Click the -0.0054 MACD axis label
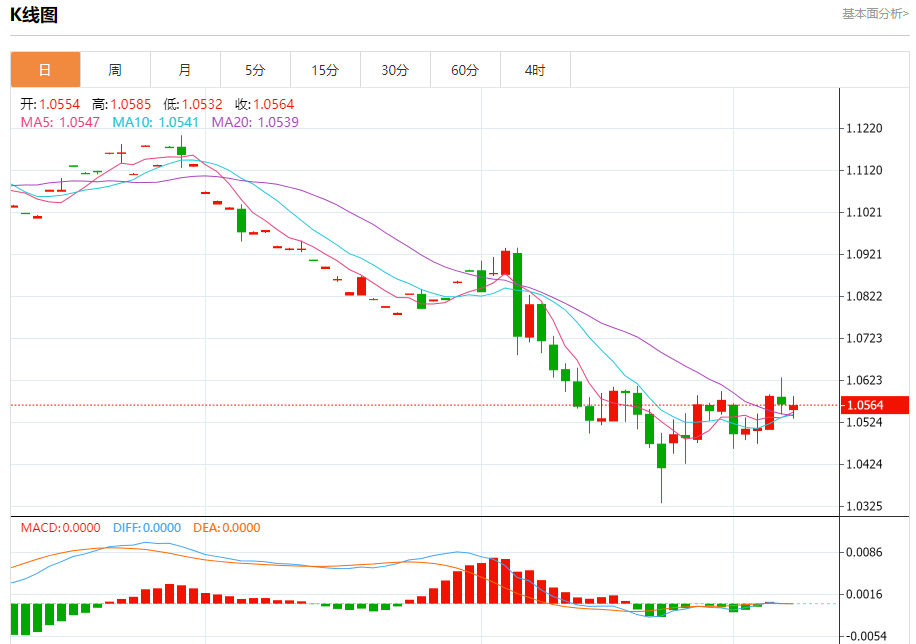Viewport: 916px width, 644px height. coord(864,636)
